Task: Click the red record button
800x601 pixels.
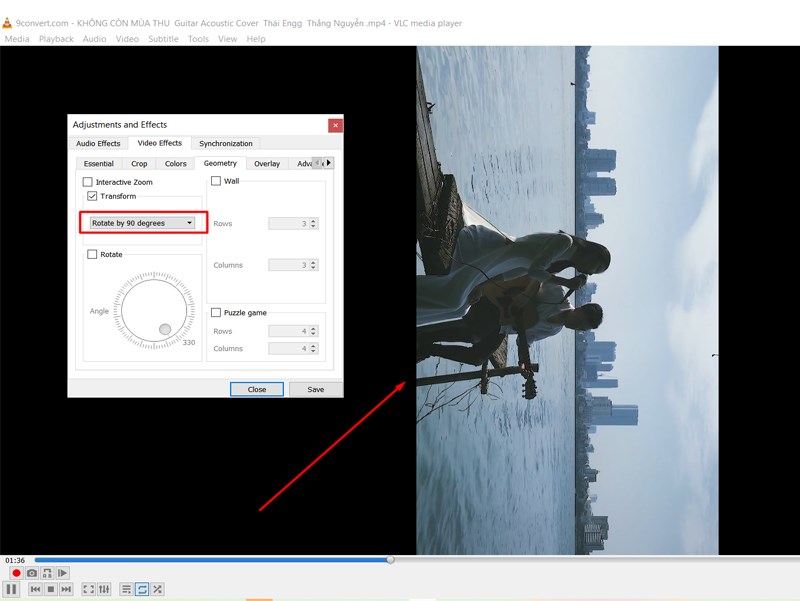Action: tap(15, 572)
